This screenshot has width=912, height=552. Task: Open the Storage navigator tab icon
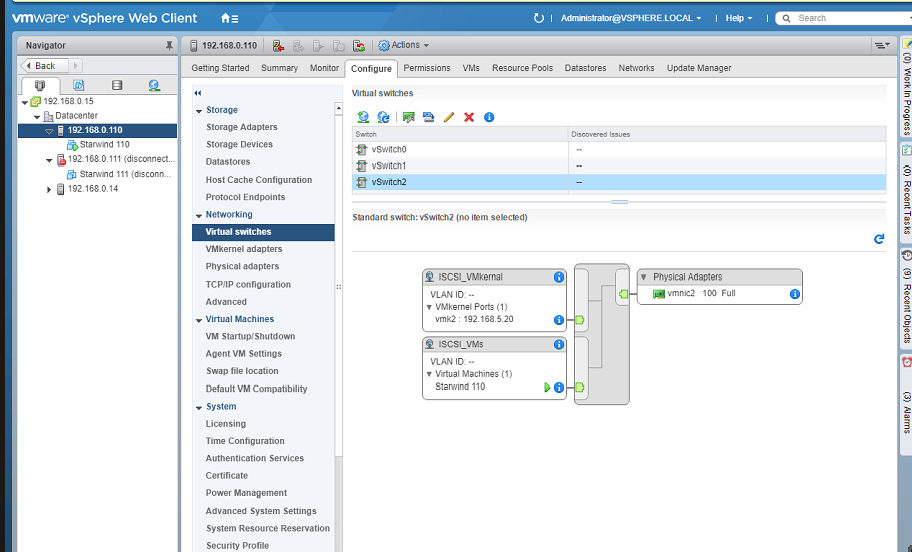pyautogui.click(x=117, y=86)
